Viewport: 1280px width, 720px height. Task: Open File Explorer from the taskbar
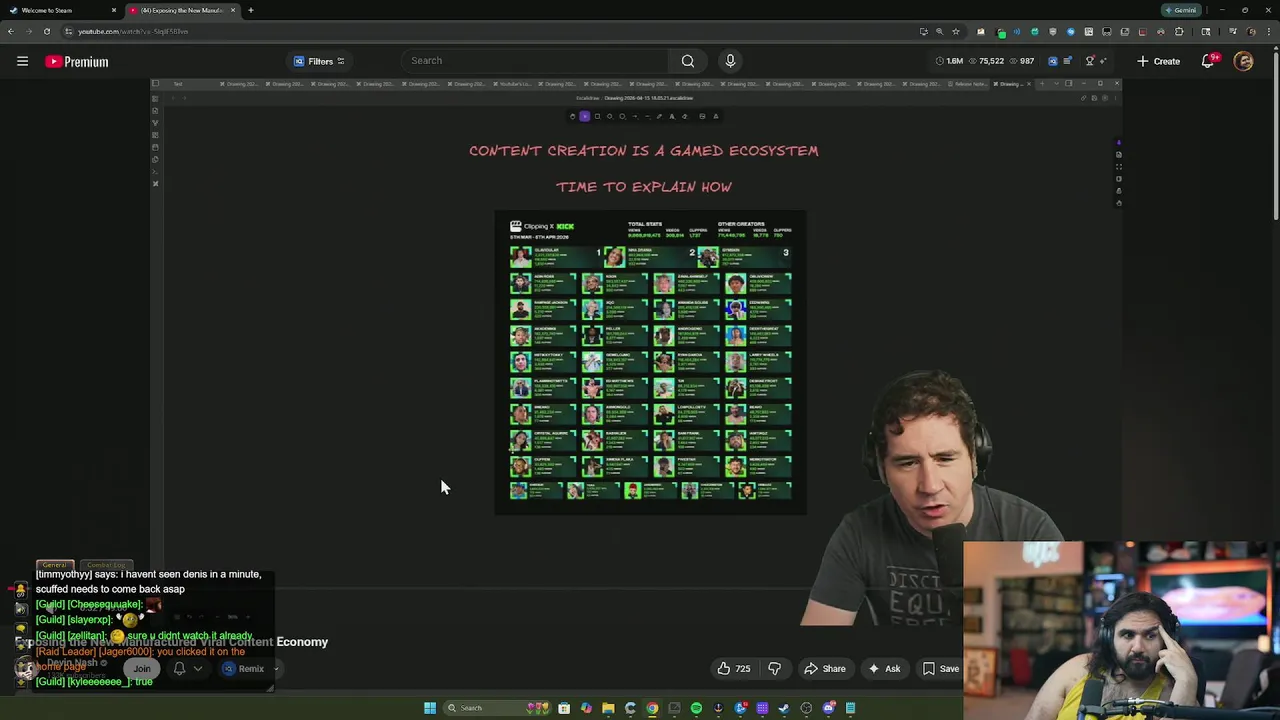pyautogui.click(x=608, y=708)
